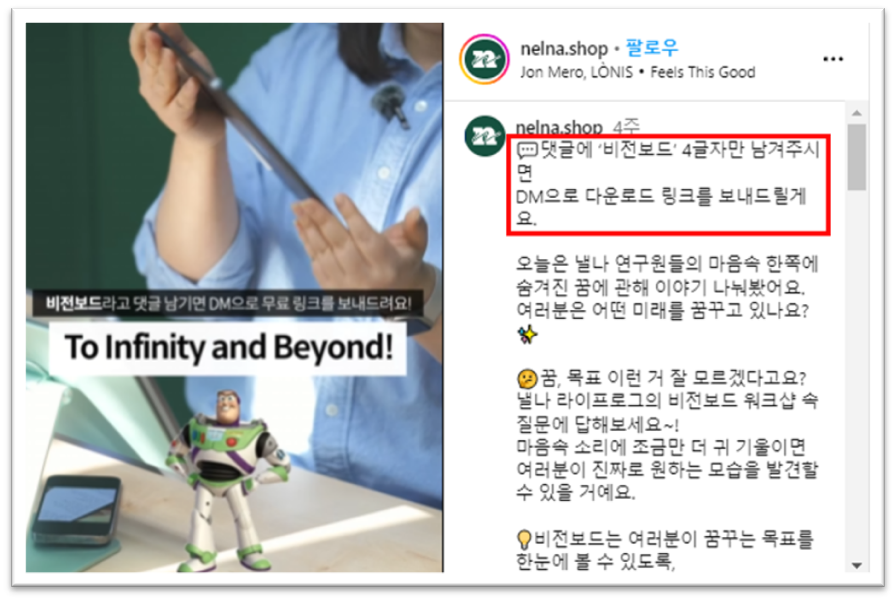Click the sparkles emoji in the caption
The height and width of the screenshot is (601, 896).
(x=527, y=334)
